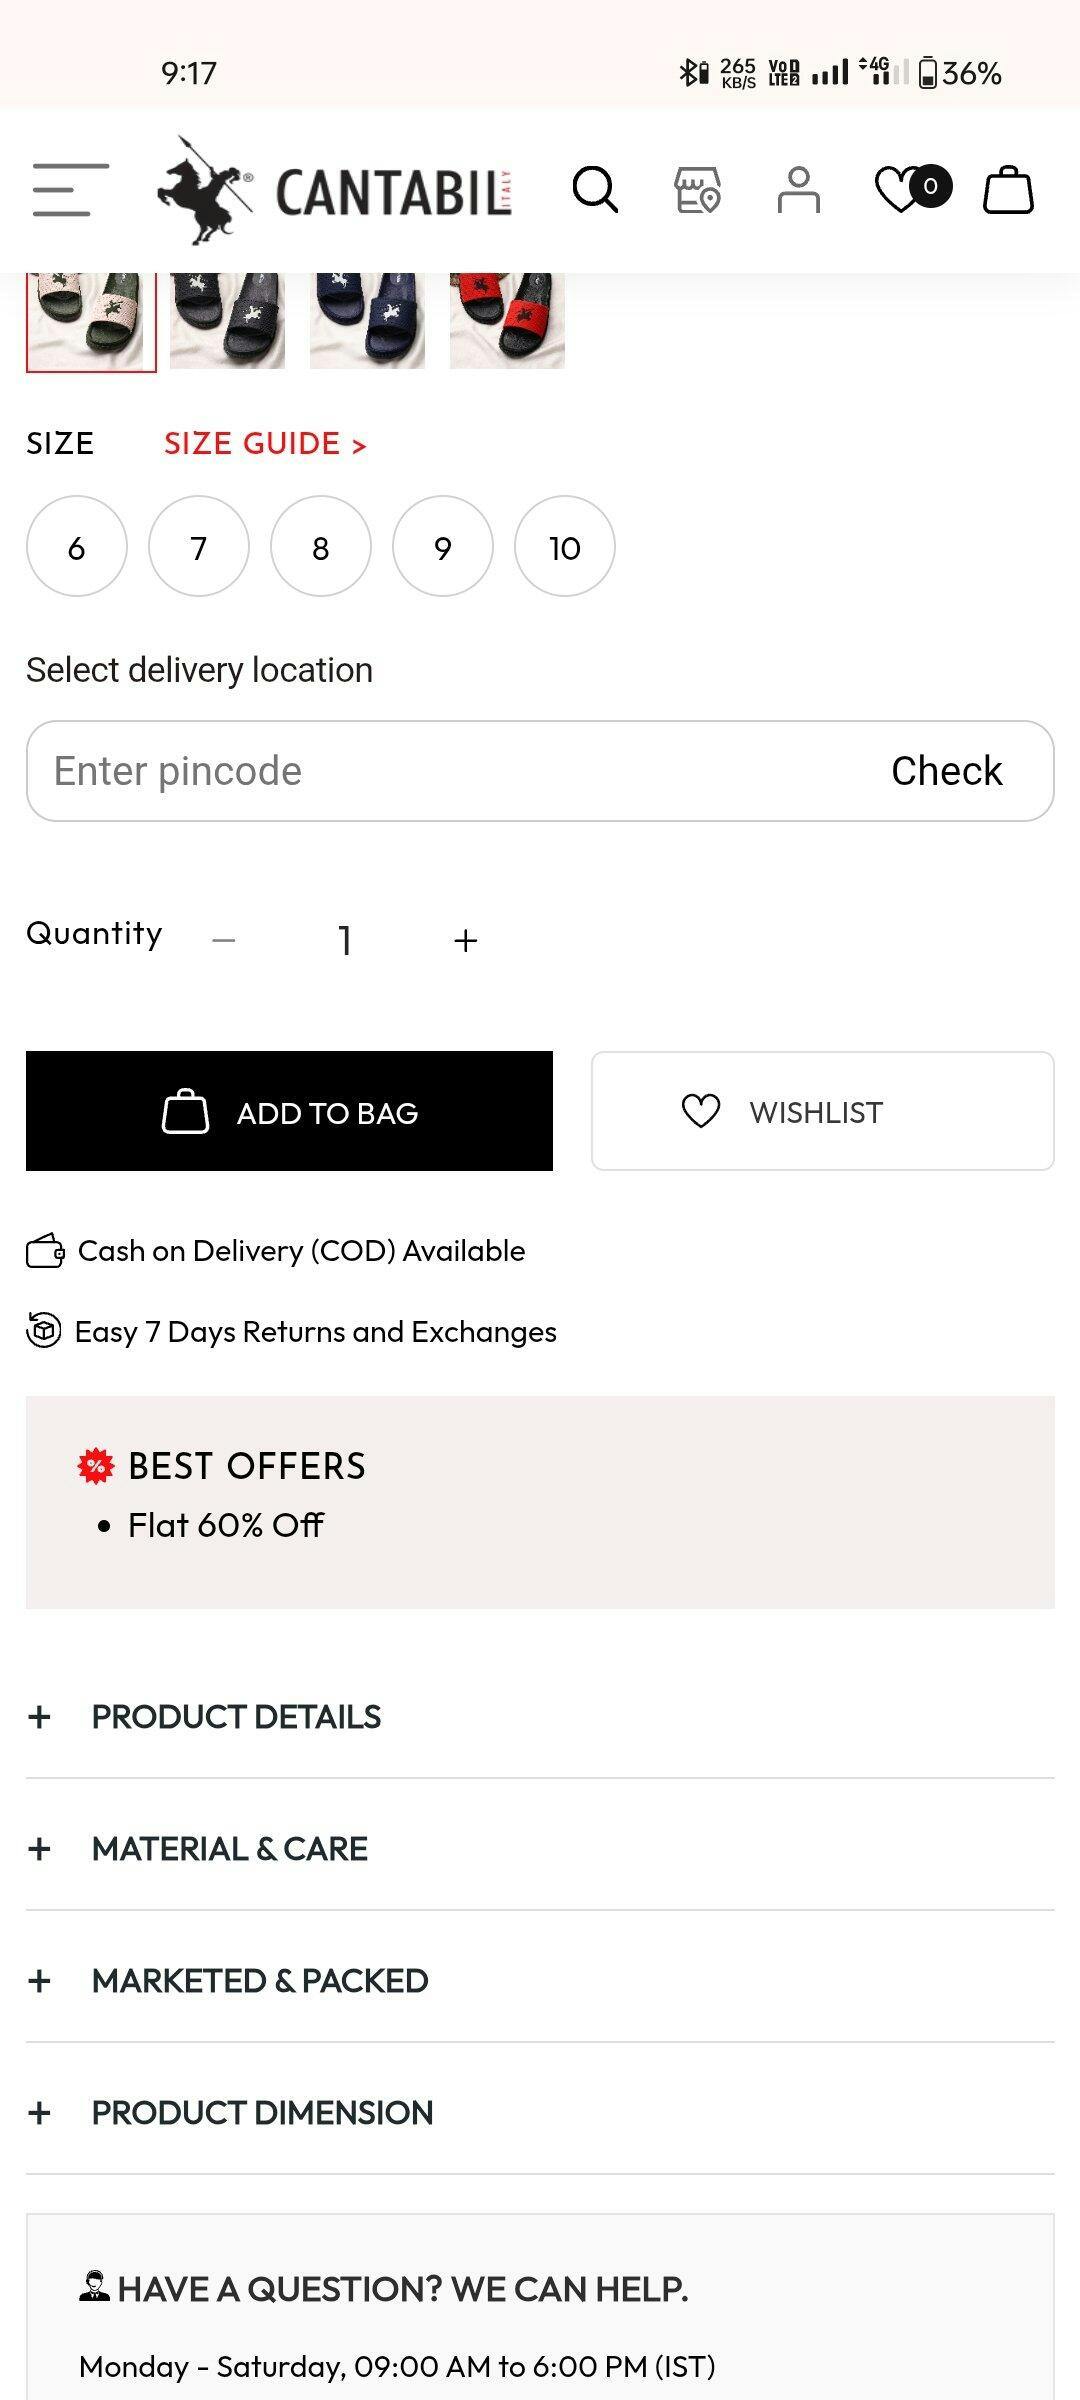Open the shopping bag icon in header
Image resolution: width=1080 pixels, height=2400 pixels.
1008,190
